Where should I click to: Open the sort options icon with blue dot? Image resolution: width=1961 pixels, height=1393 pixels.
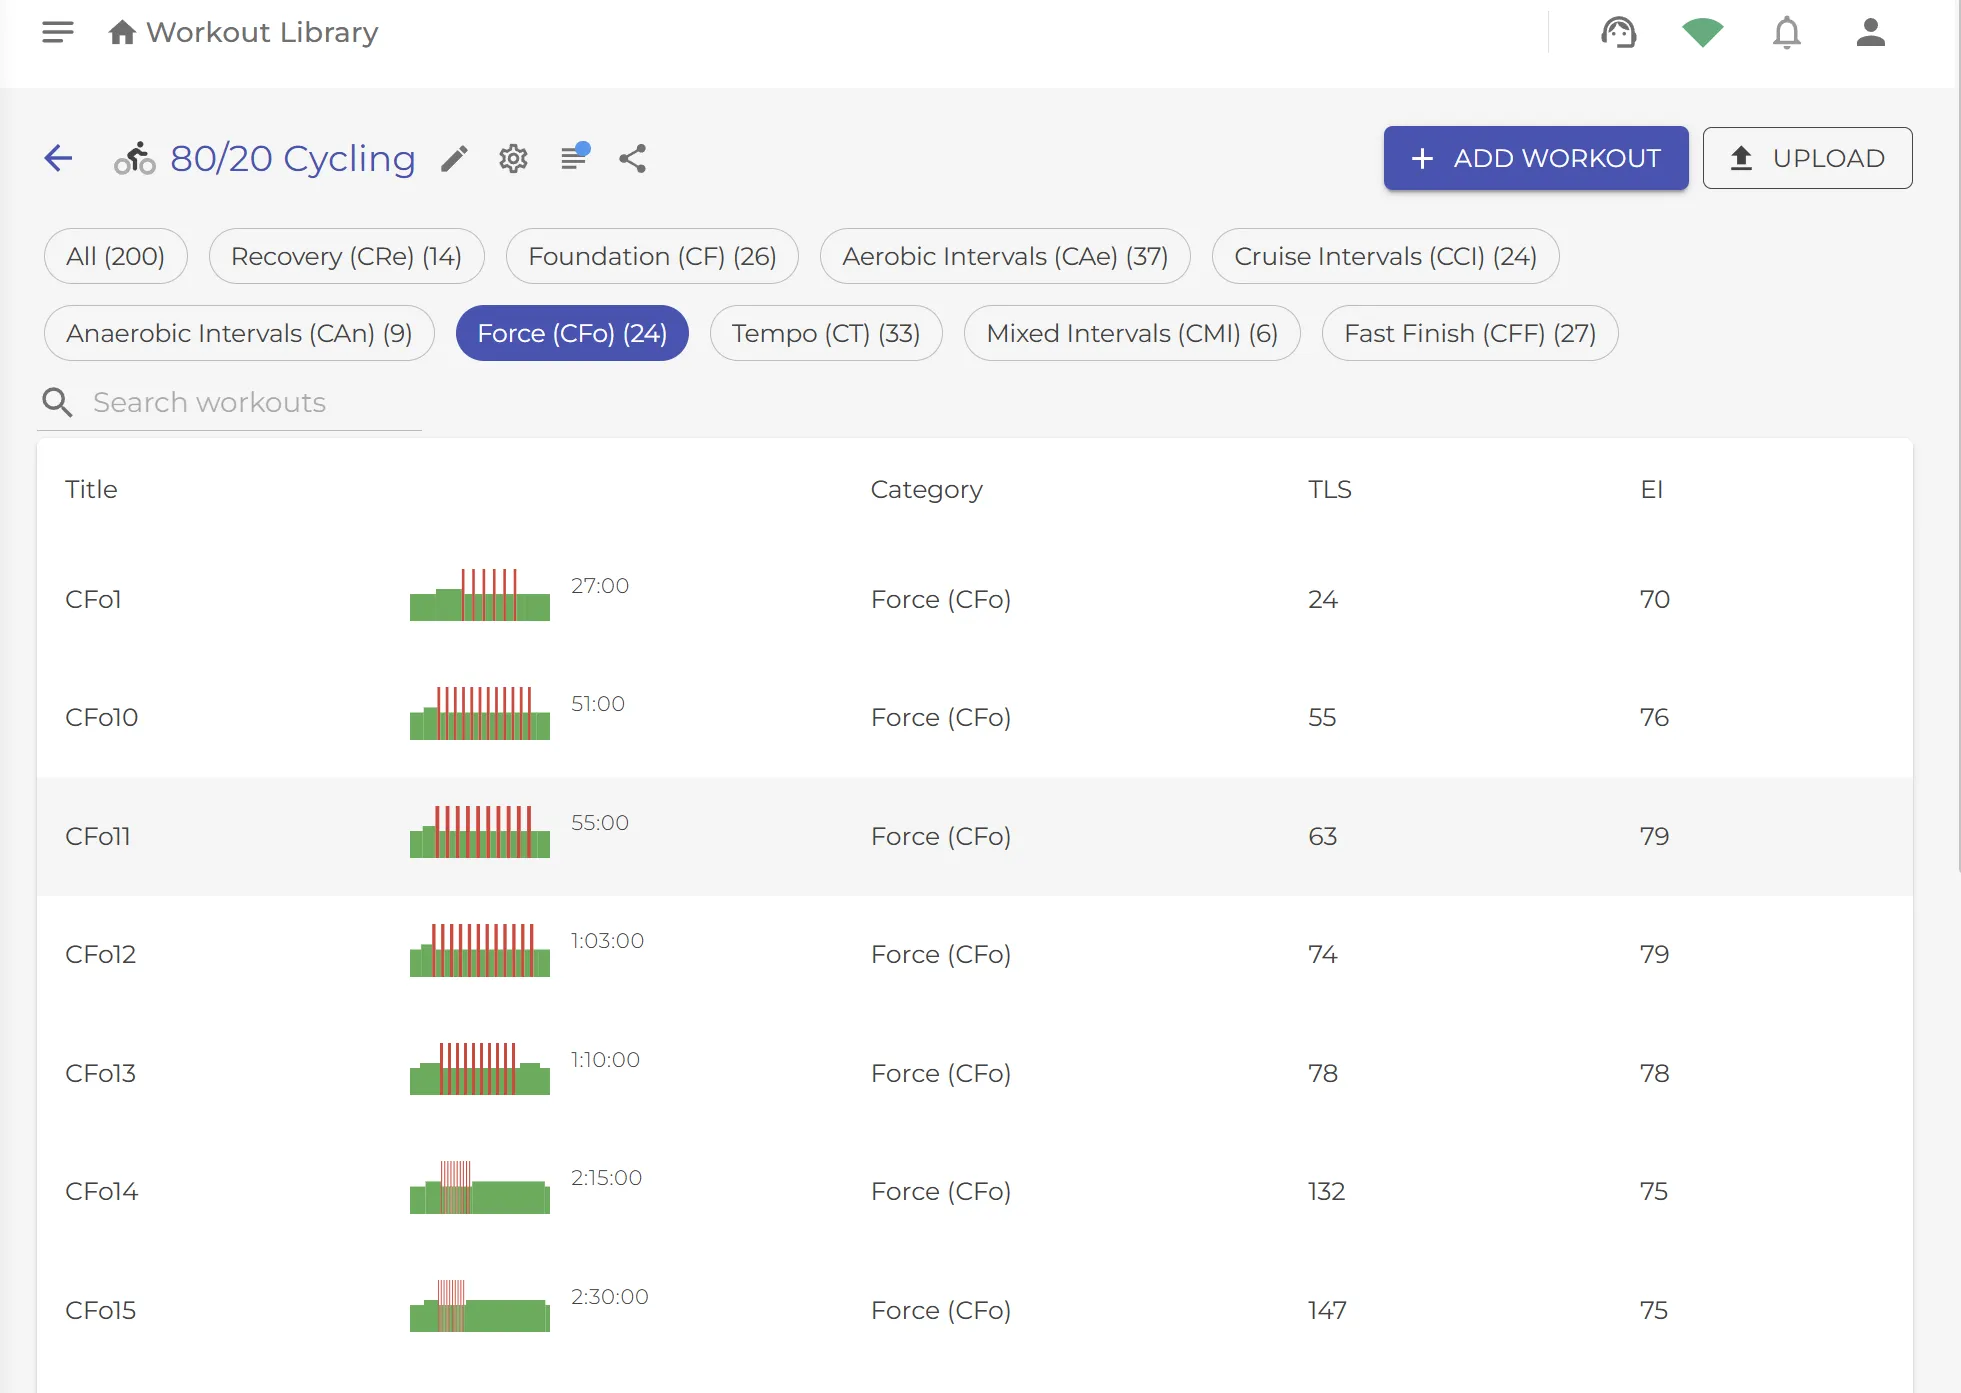(x=573, y=158)
